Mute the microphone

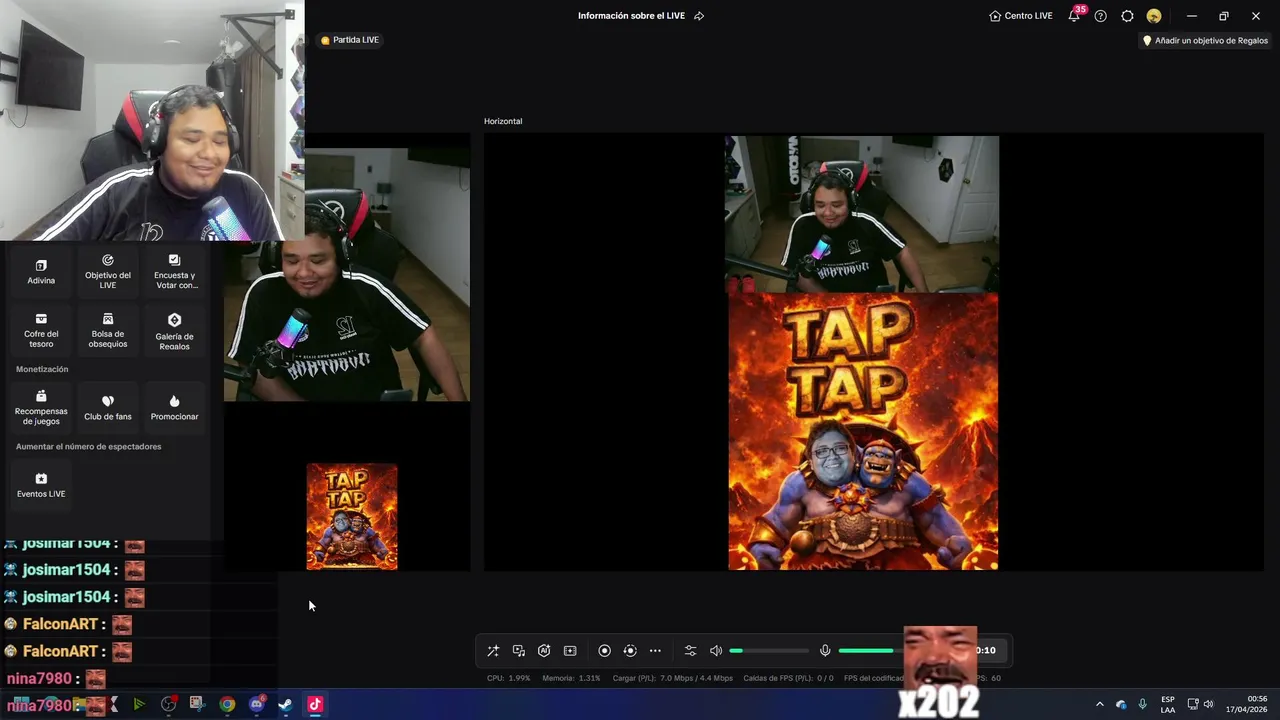(825, 651)
